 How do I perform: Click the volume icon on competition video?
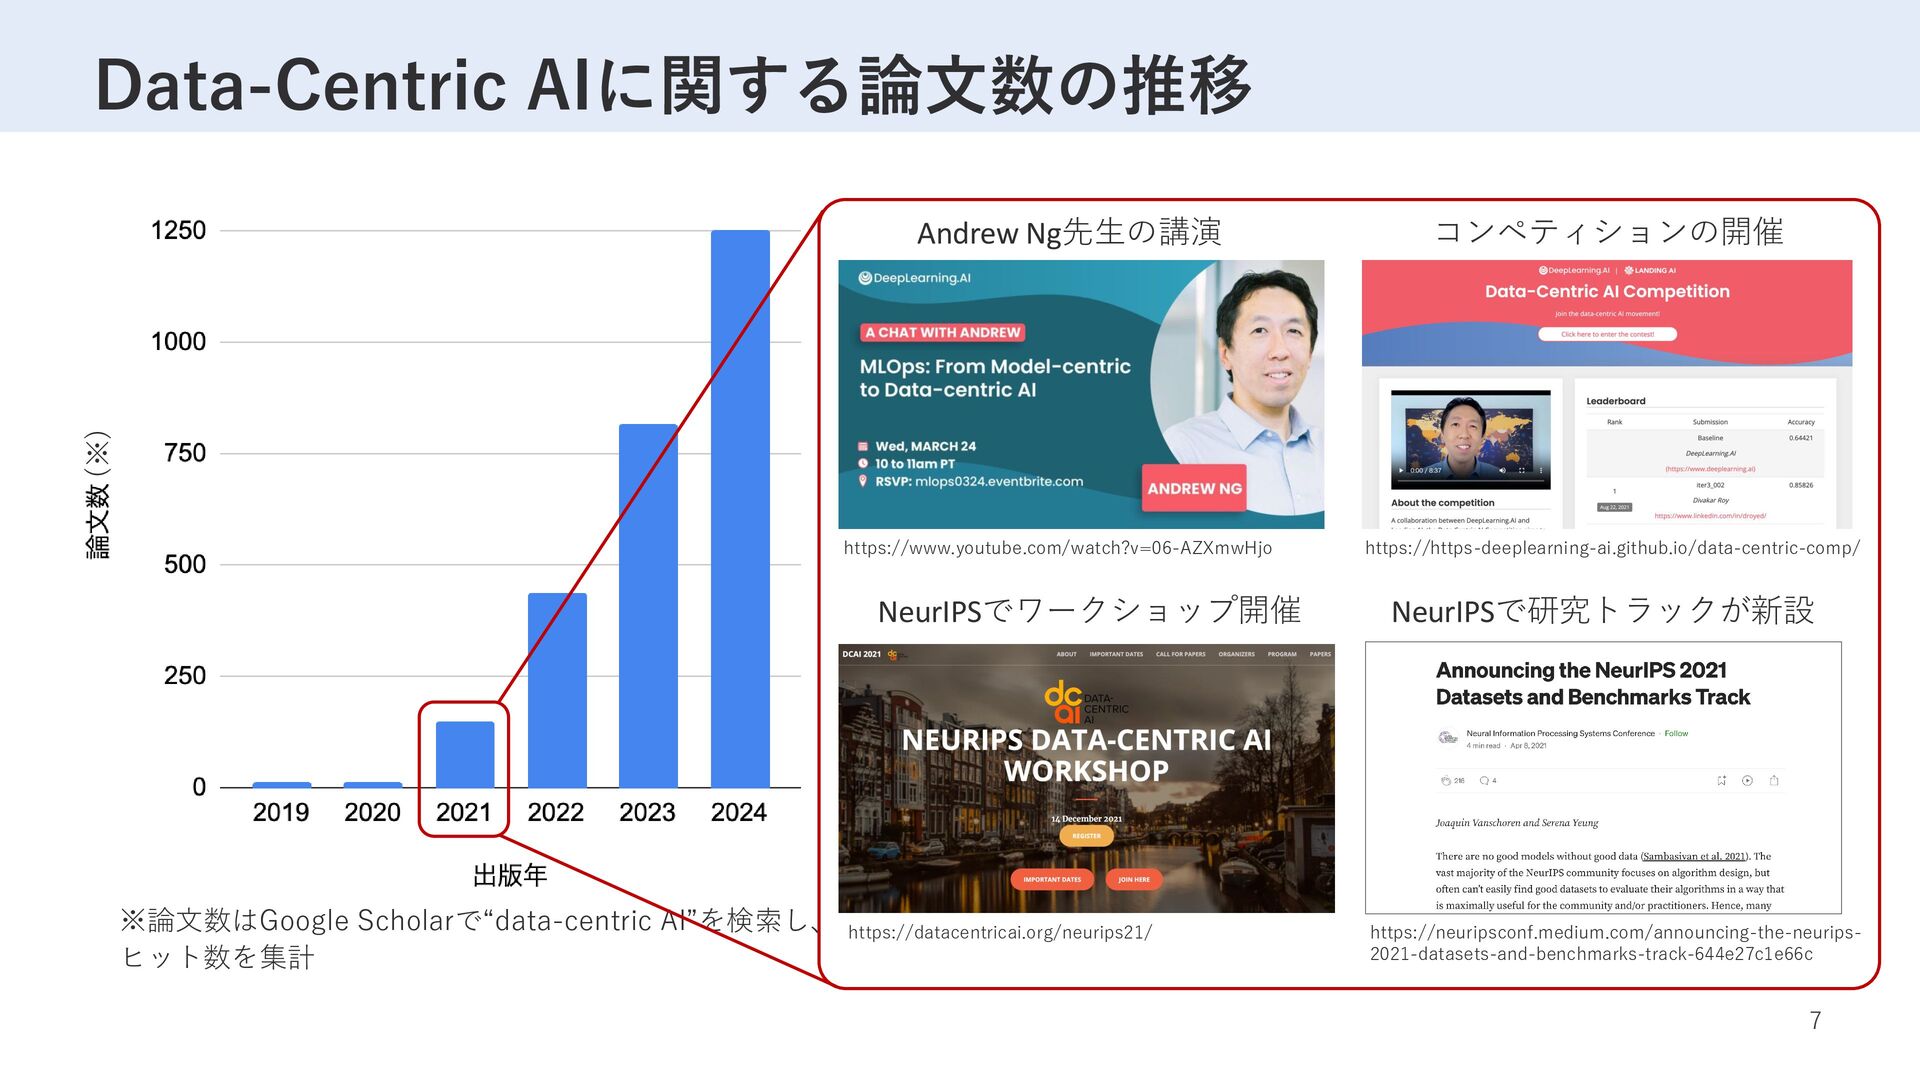tap(1502, 470)
